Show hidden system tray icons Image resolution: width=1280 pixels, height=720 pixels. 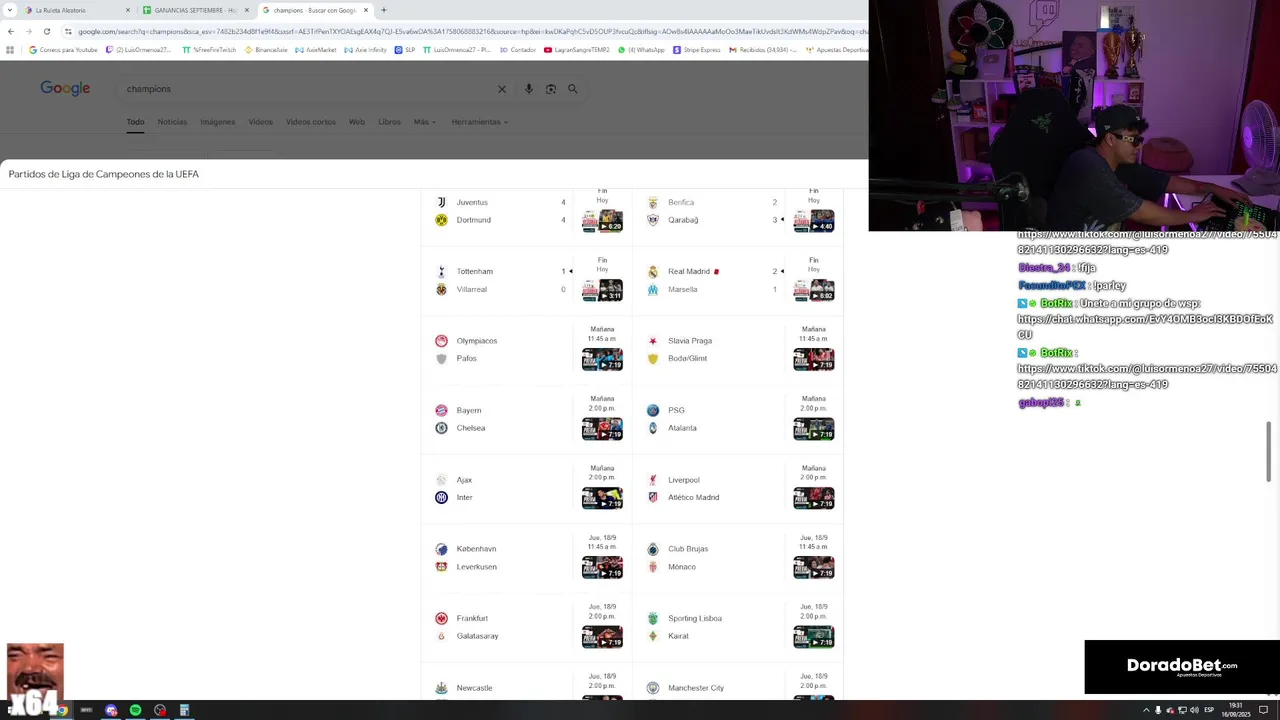tap(1146, 710)
